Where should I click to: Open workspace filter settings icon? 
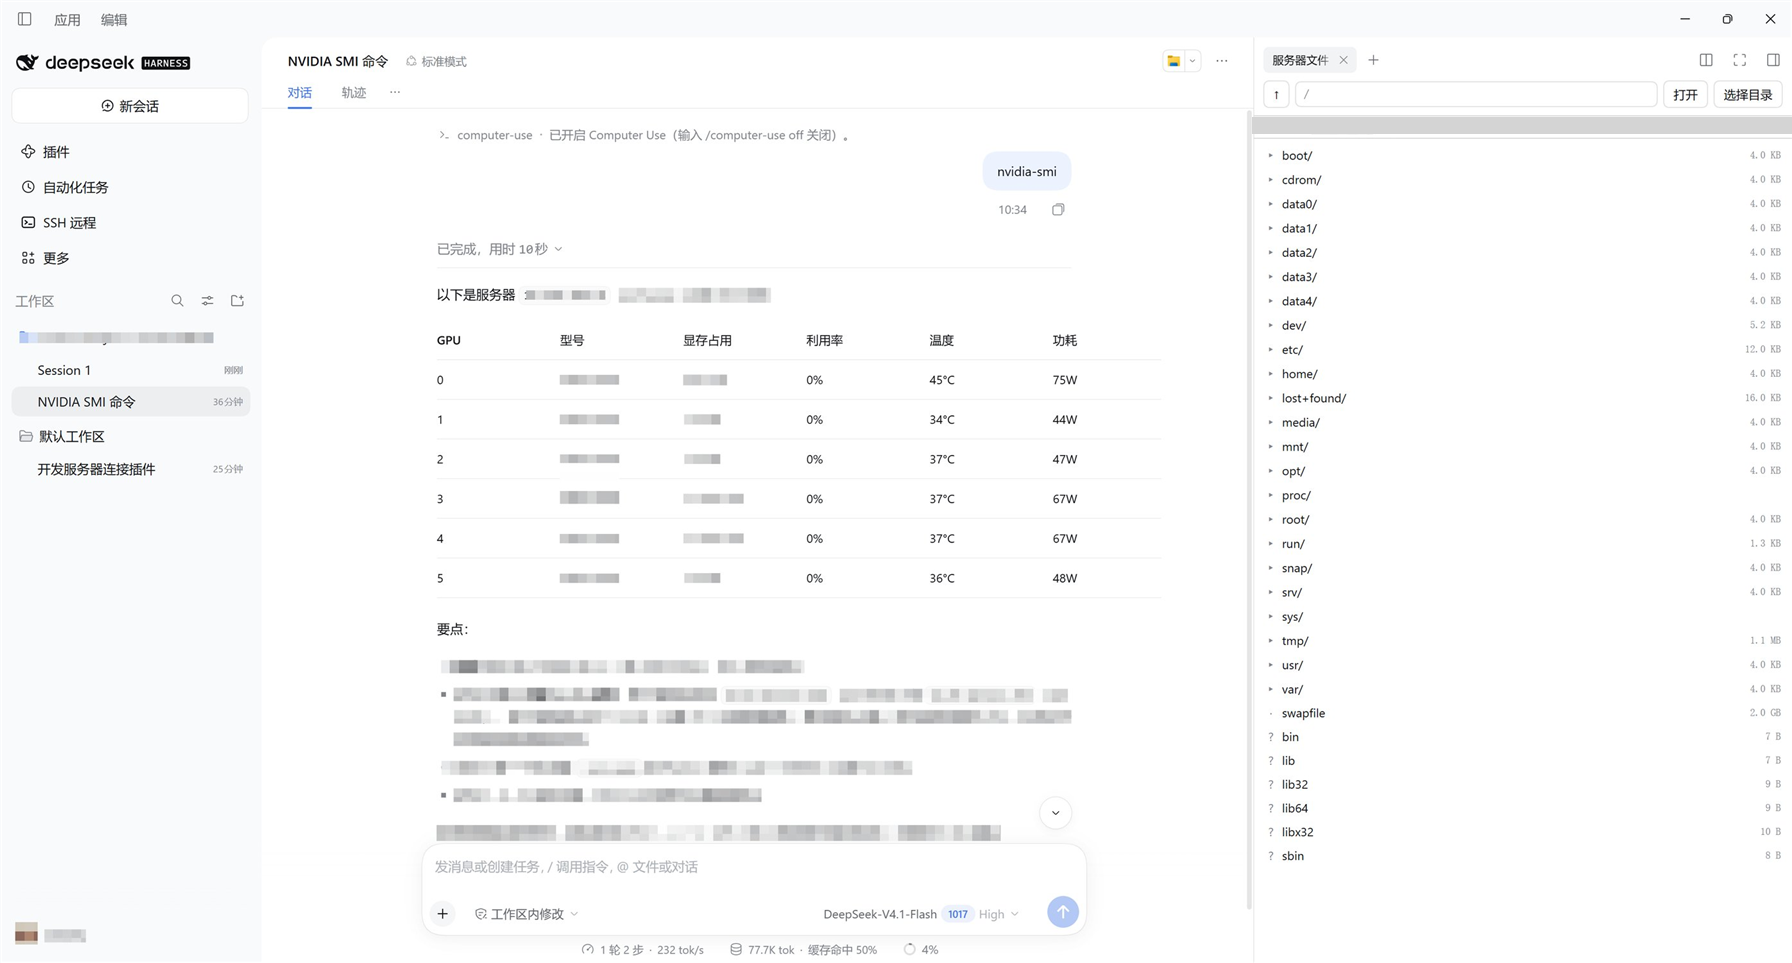coord(207,300)
